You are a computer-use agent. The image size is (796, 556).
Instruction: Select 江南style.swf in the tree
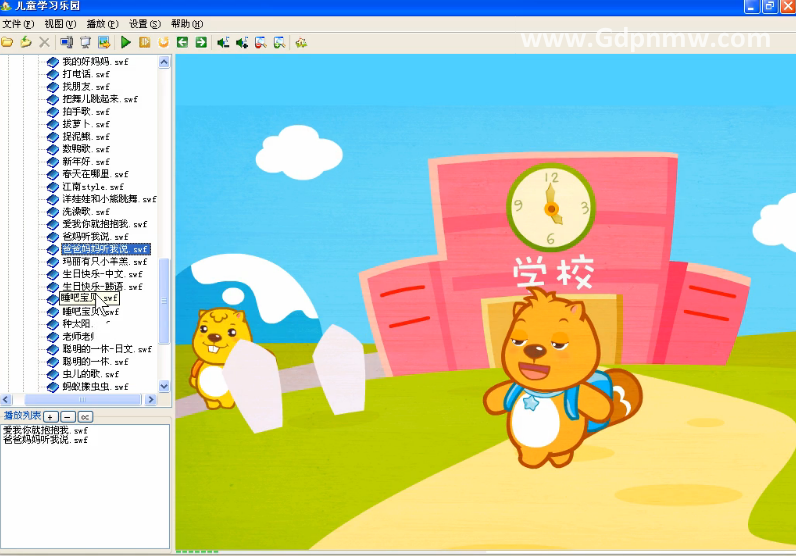[x=93, y=186]
